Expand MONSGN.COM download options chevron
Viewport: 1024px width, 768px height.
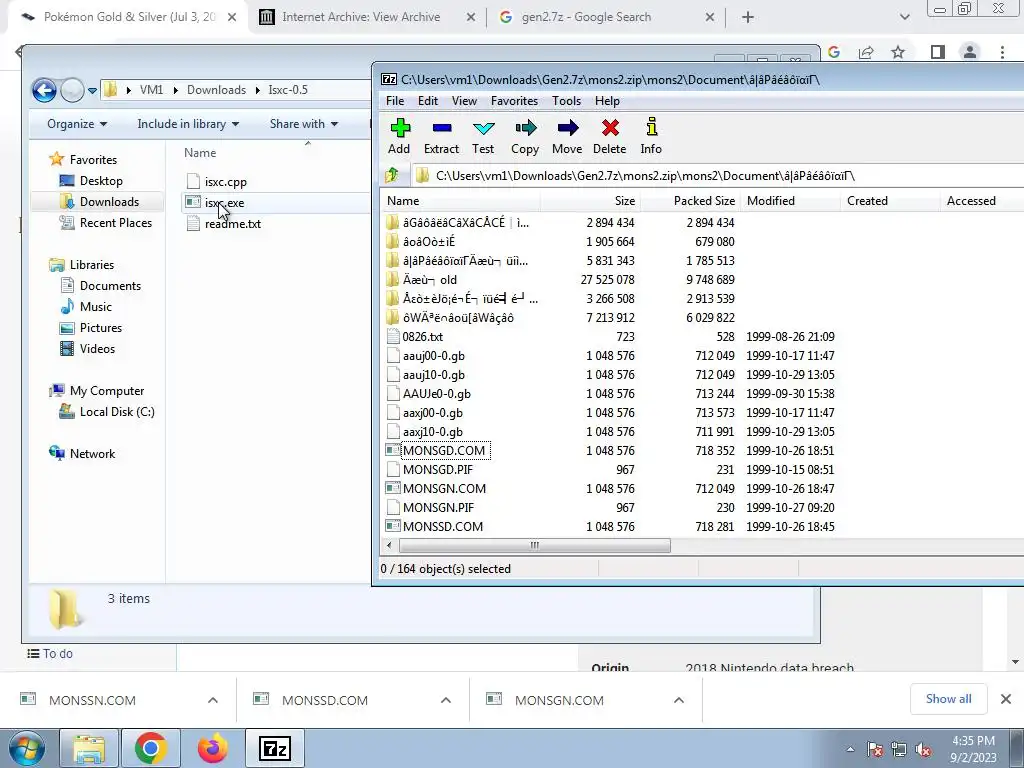tap(679, 700)
